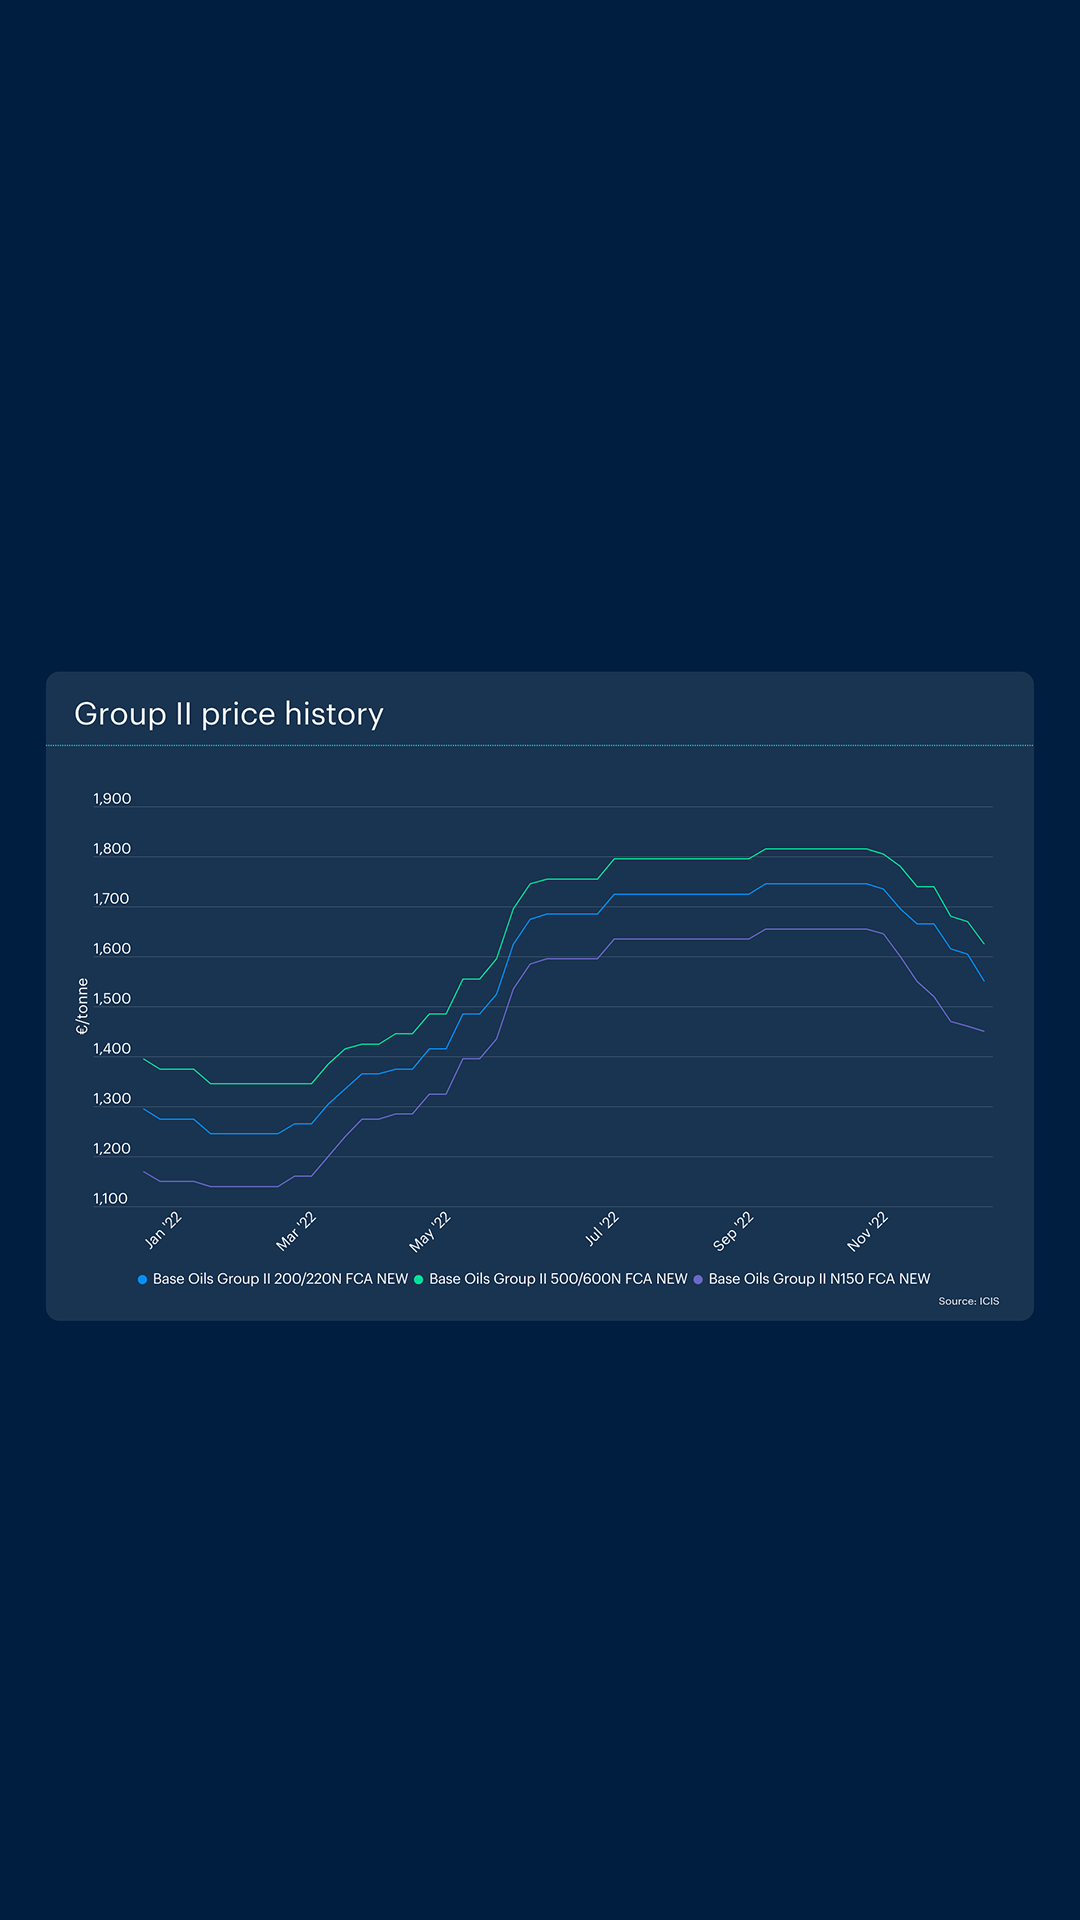Toggle the Base Oils Group II 200/220N series label
Image resolution: width=1080 pixels, height=1920 pixels.
point(280,1279)
